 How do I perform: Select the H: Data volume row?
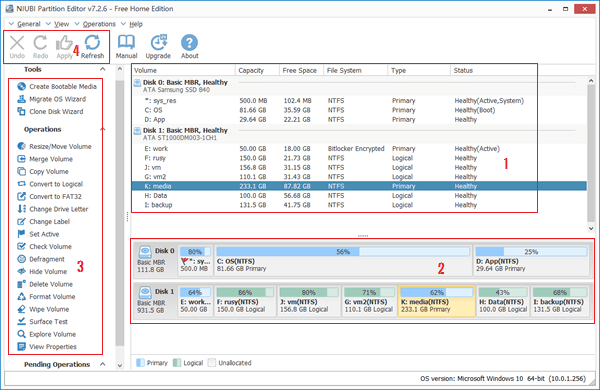[x=359, y=196]
